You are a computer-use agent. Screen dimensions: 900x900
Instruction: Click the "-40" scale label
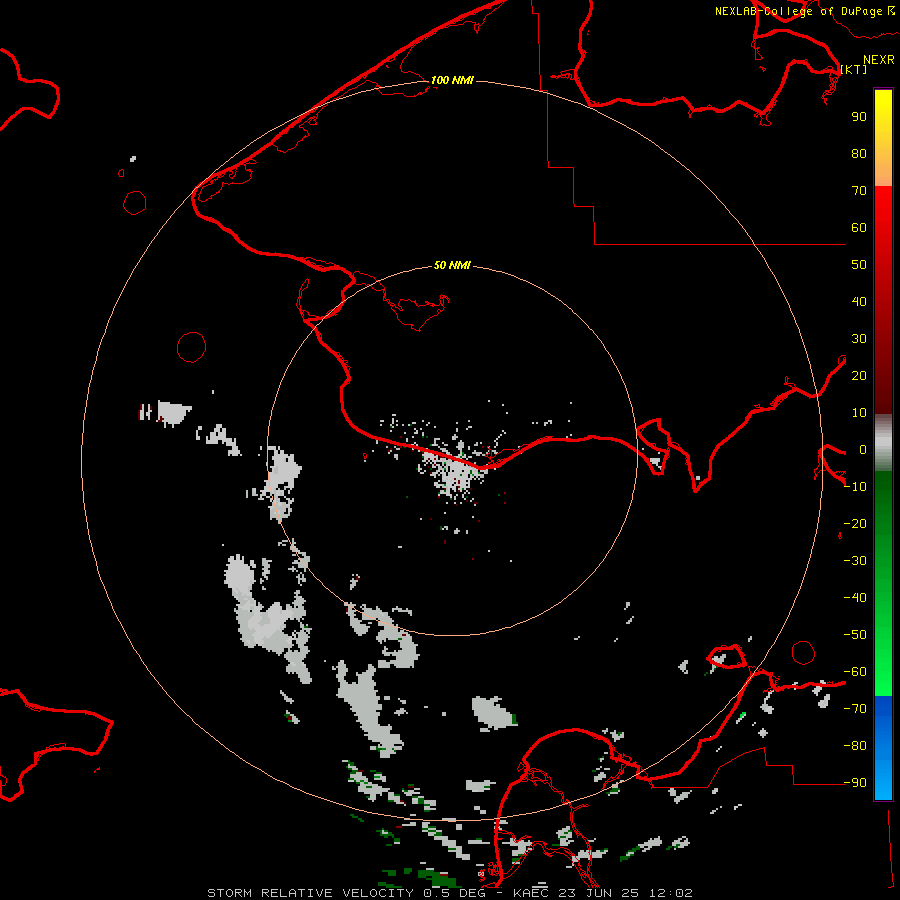(855, 598)
